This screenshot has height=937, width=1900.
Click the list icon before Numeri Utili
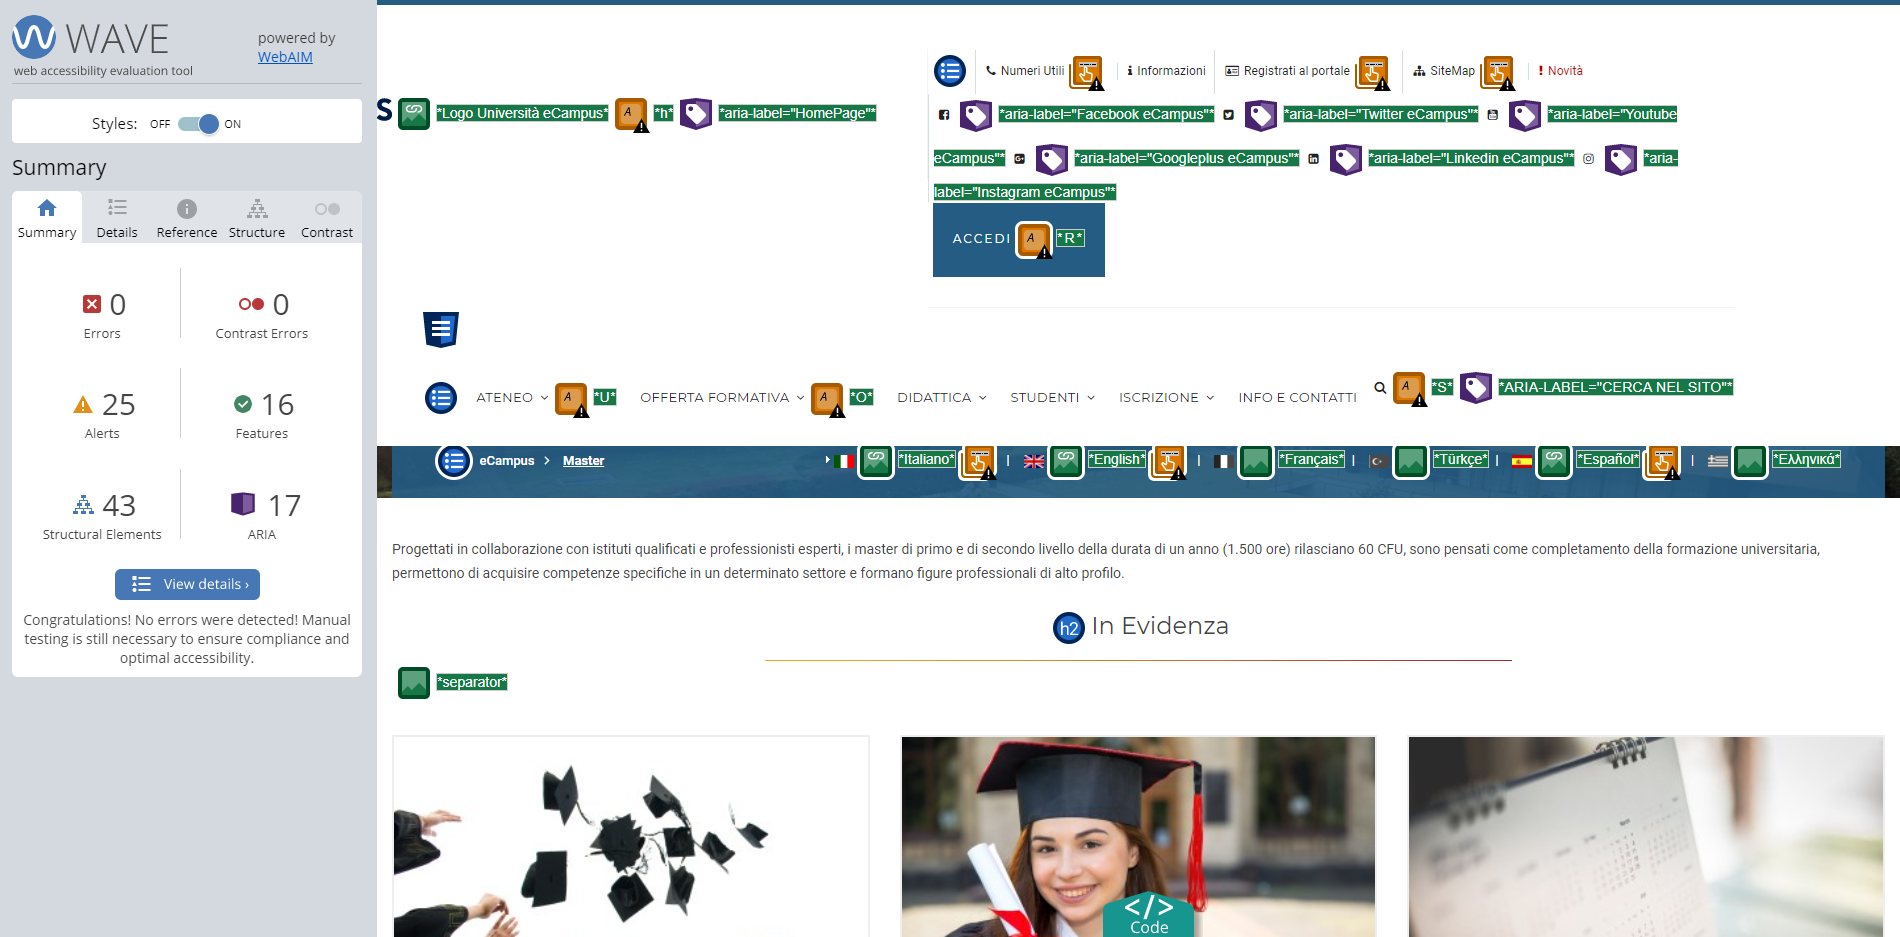(950, 71)
